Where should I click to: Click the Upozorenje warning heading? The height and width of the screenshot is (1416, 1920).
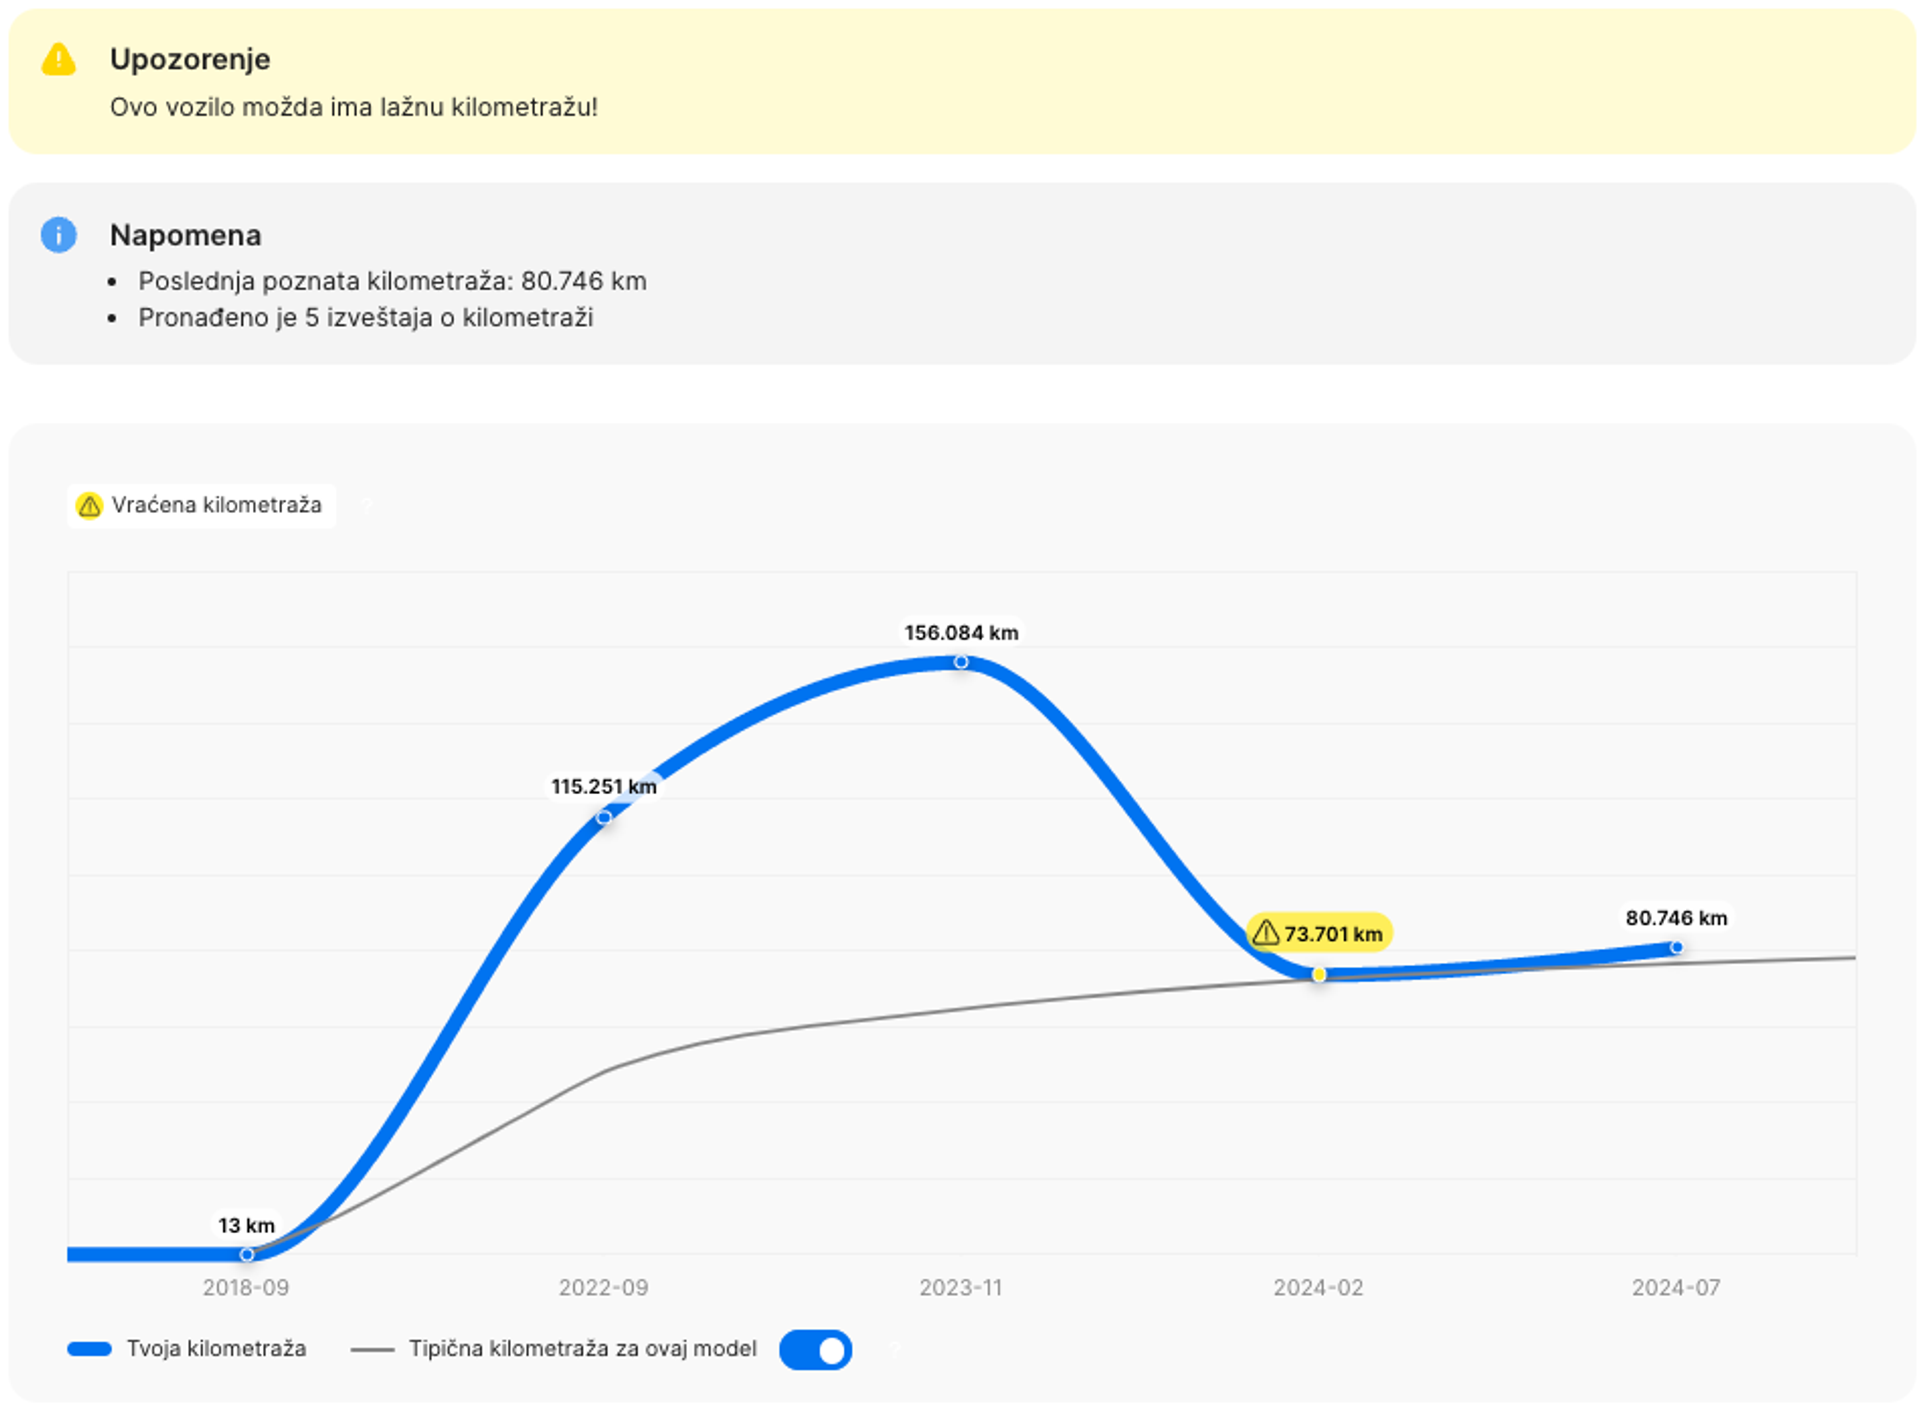click(190, 59)
